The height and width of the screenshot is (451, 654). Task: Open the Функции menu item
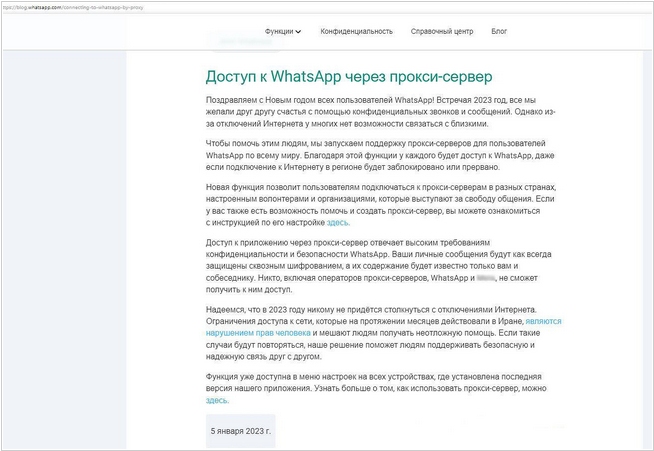coord(279,31)
